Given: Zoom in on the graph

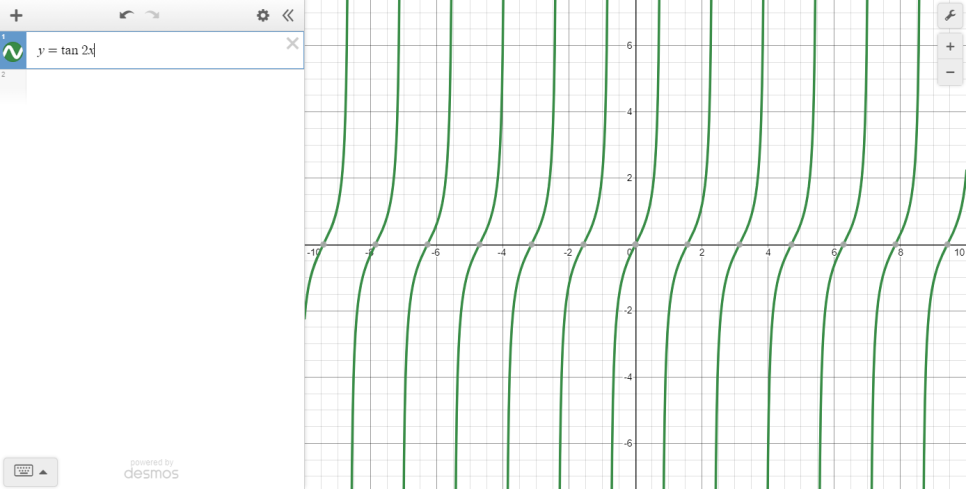Looking at the screenshot, I should point(950,46).
